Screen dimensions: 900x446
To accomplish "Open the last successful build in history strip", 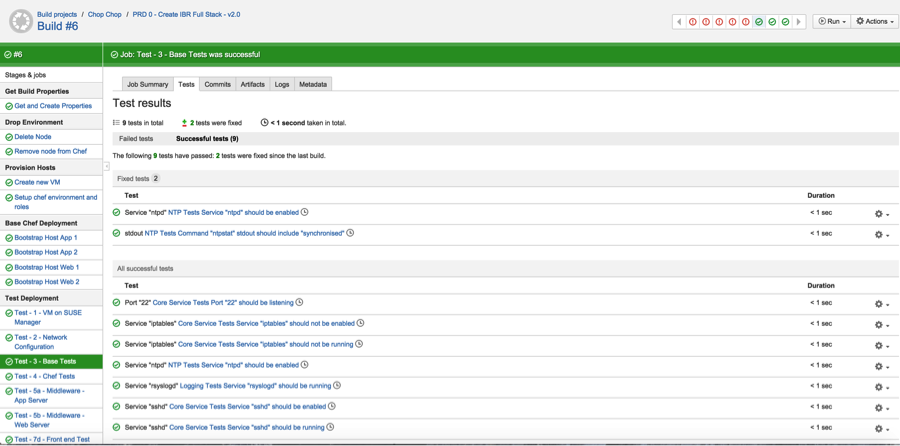I will 785,21.
